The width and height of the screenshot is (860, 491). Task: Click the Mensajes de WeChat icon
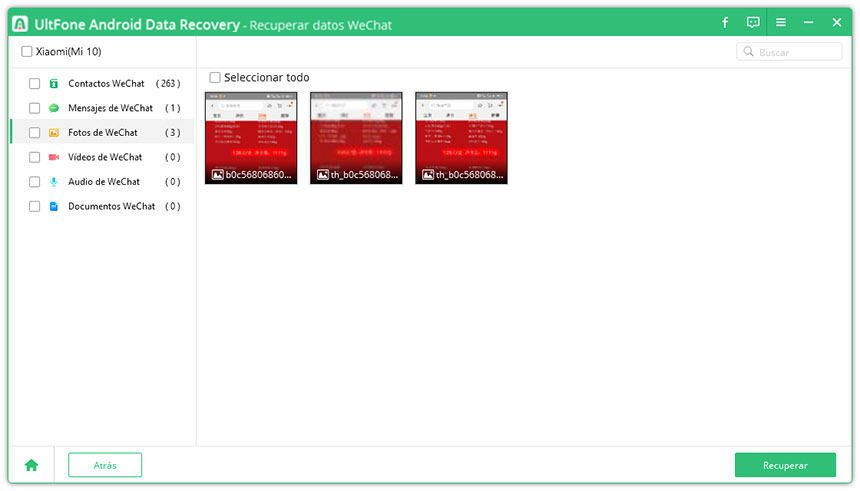click(54, 108)
